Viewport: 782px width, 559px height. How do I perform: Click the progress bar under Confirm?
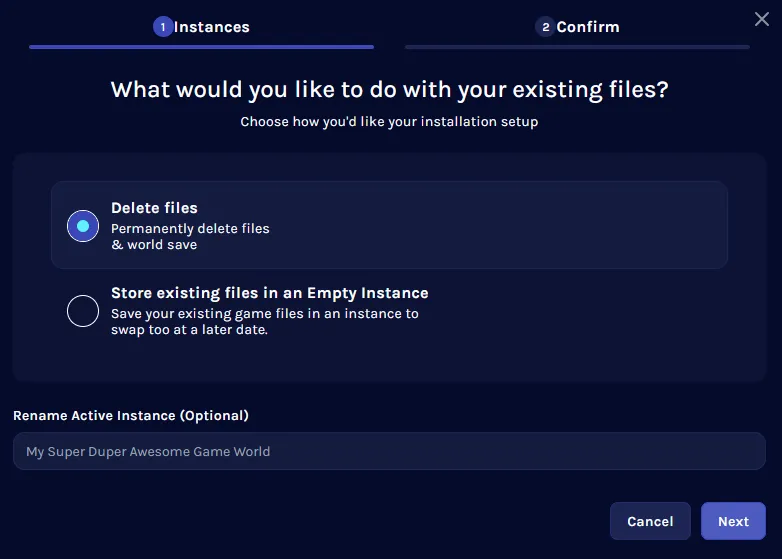577,46
